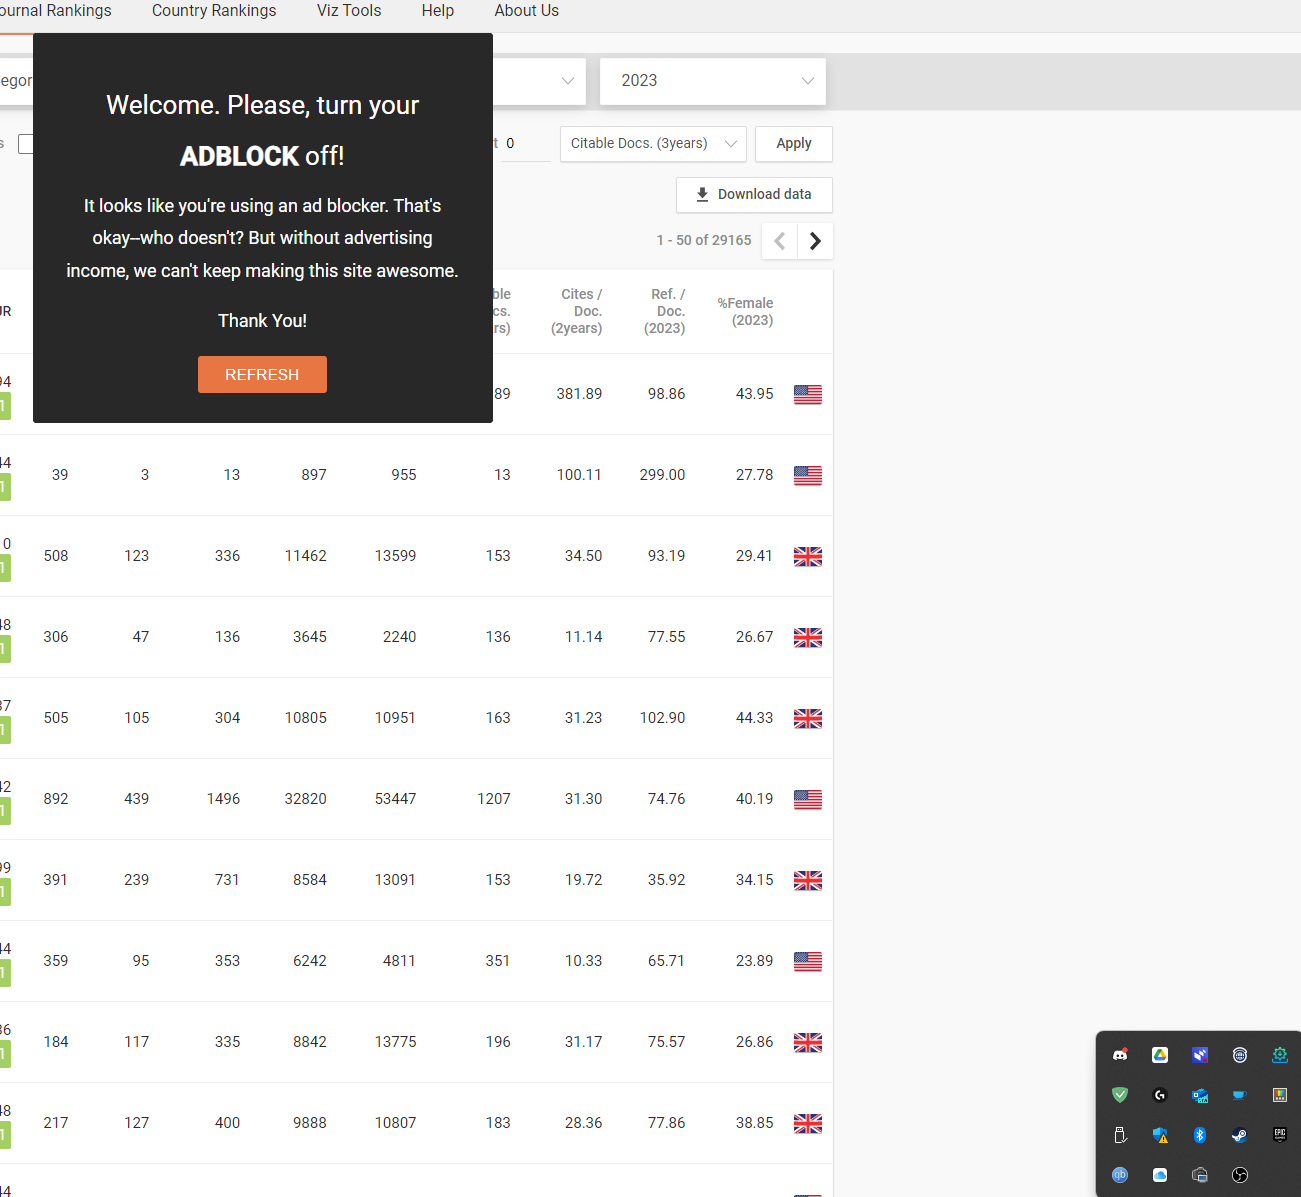Image resolution: width=1301 pixels, height=1197 pixels.
Task: Click the purple tray icon with red dot
Action: [x=1200, y=1055]
